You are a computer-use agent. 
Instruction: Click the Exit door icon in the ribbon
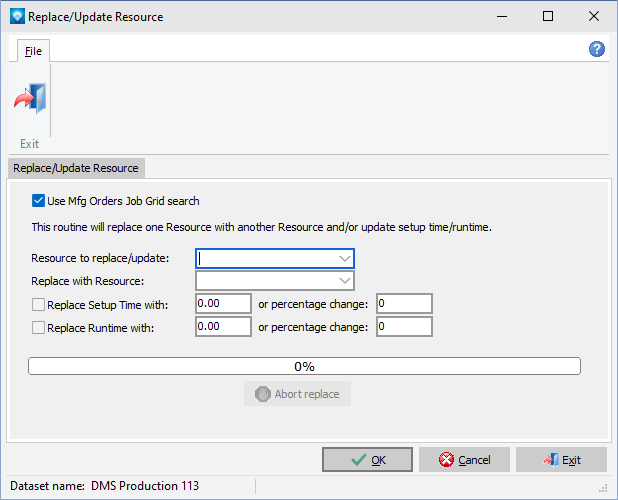30,98
